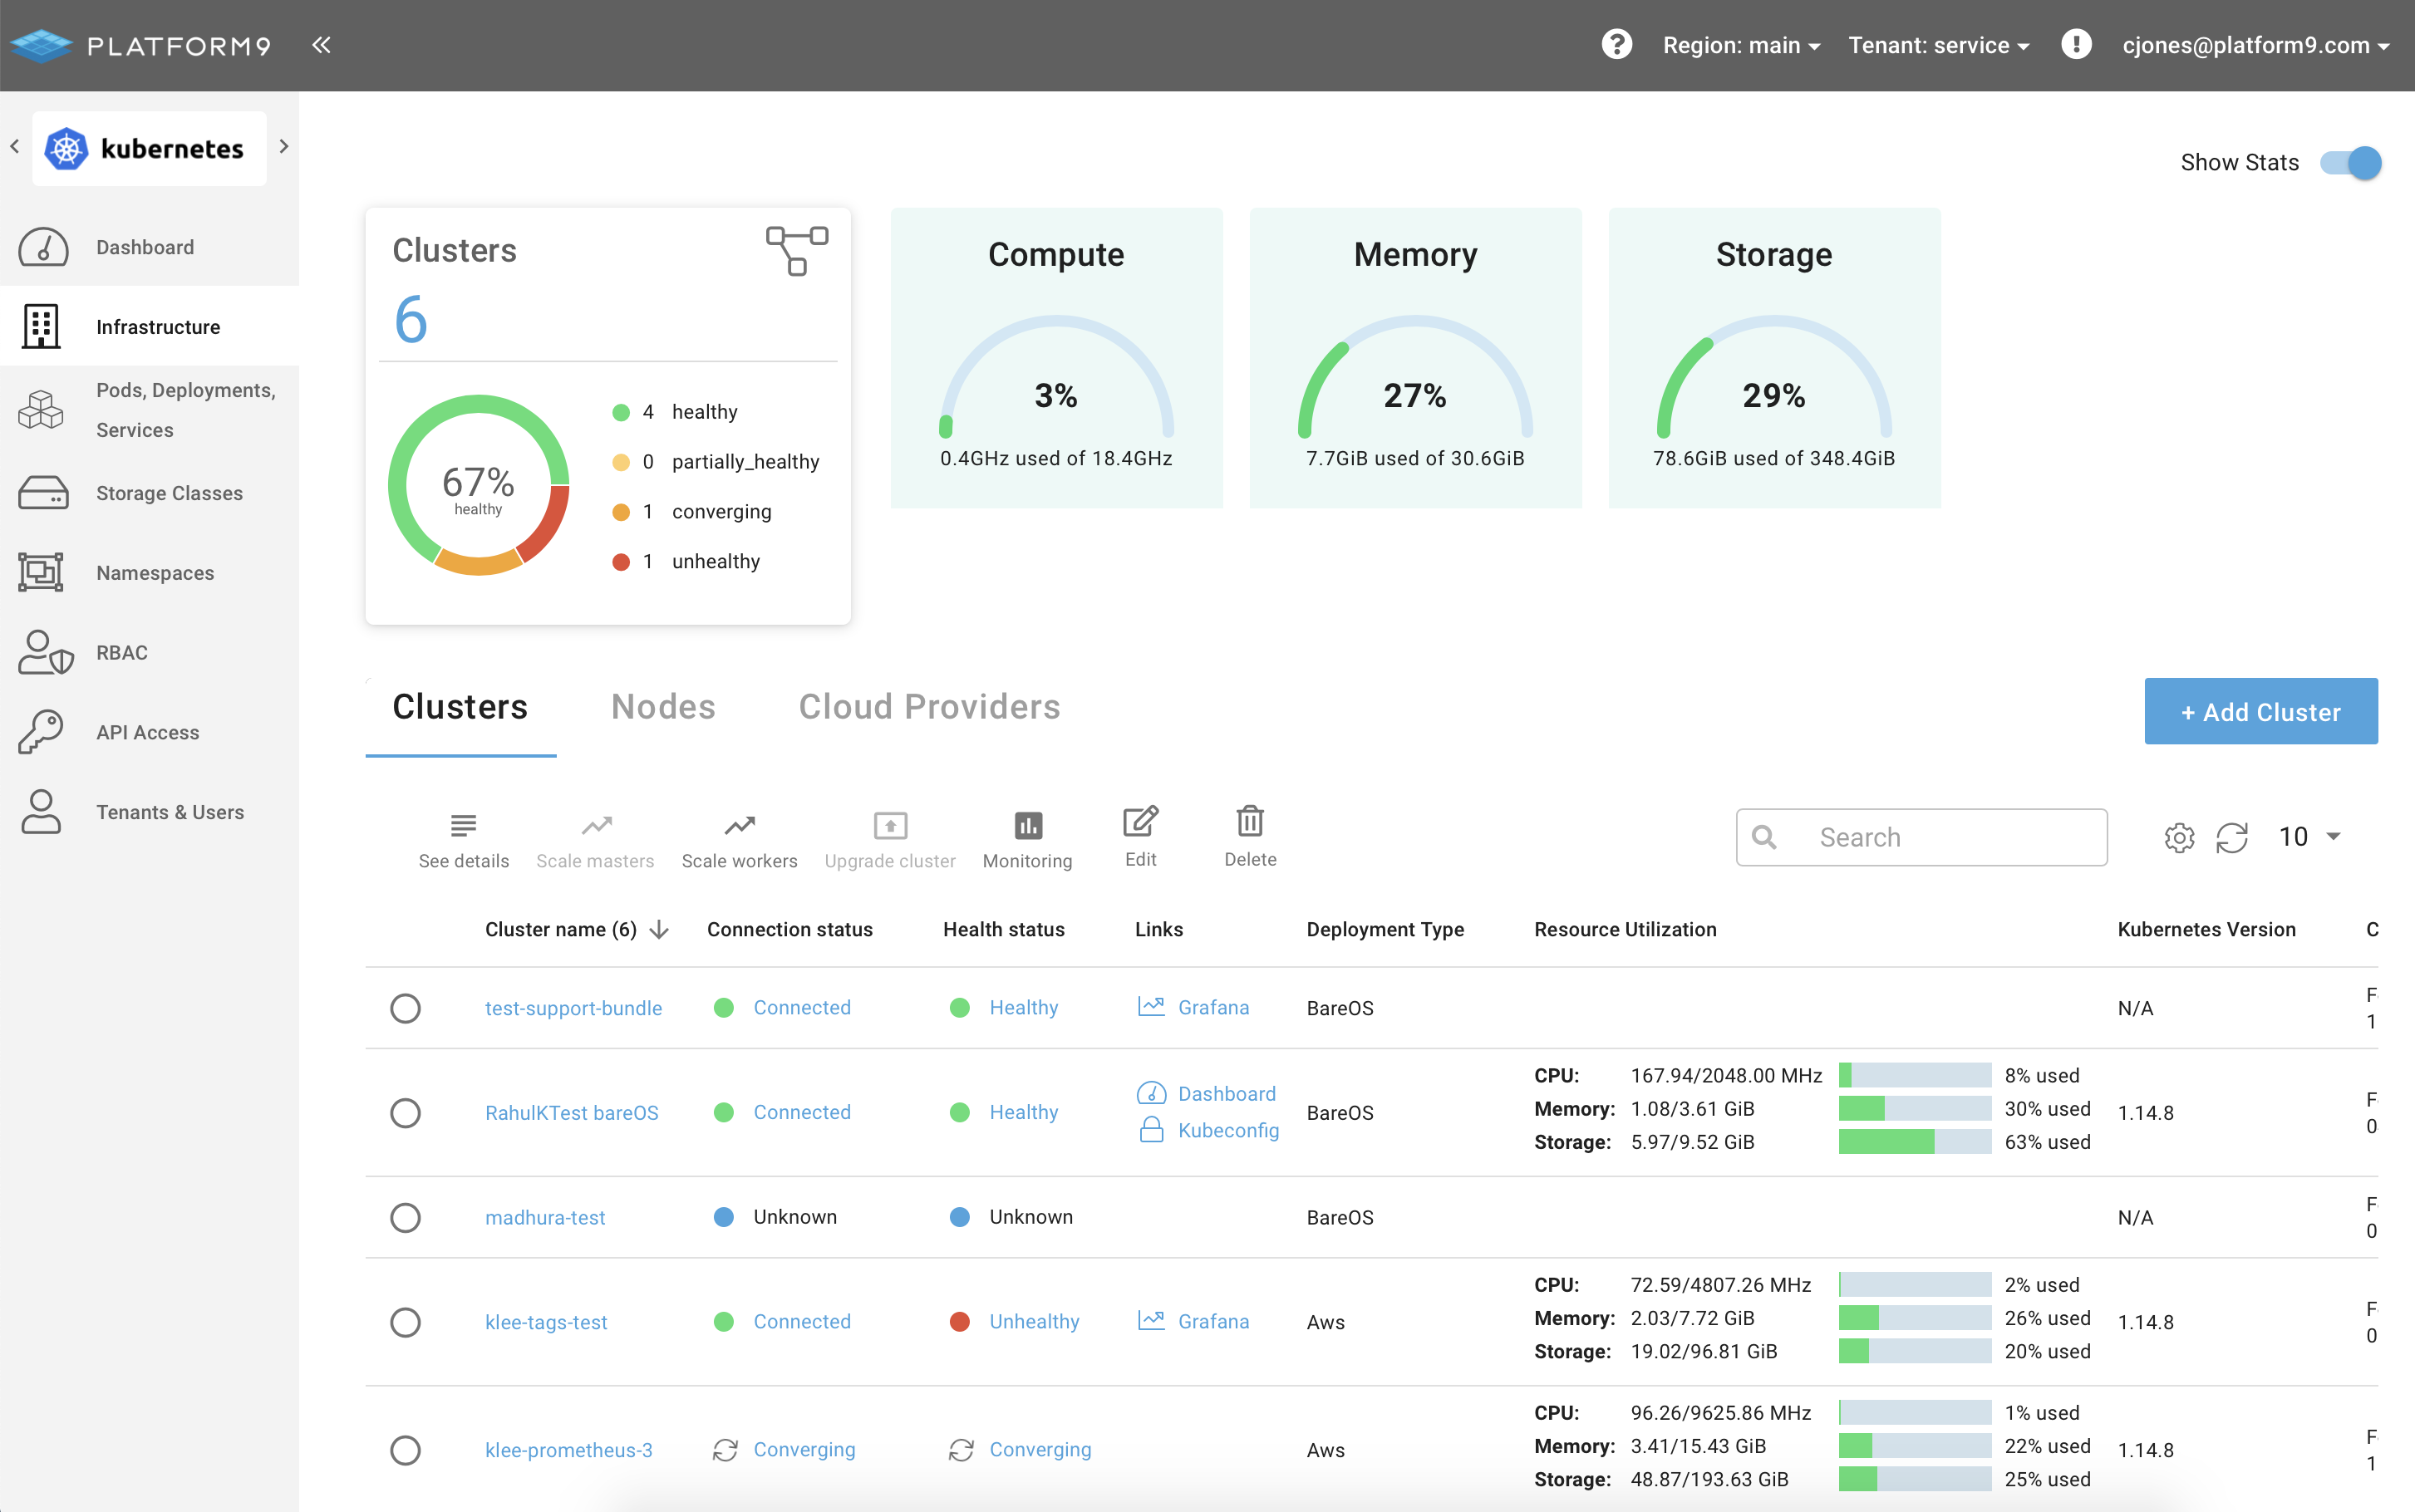This screenshot has width=2415, height=1512.
Task: Open rows-per-page dropdown showing 10
Action: (x=2309, y=836)
